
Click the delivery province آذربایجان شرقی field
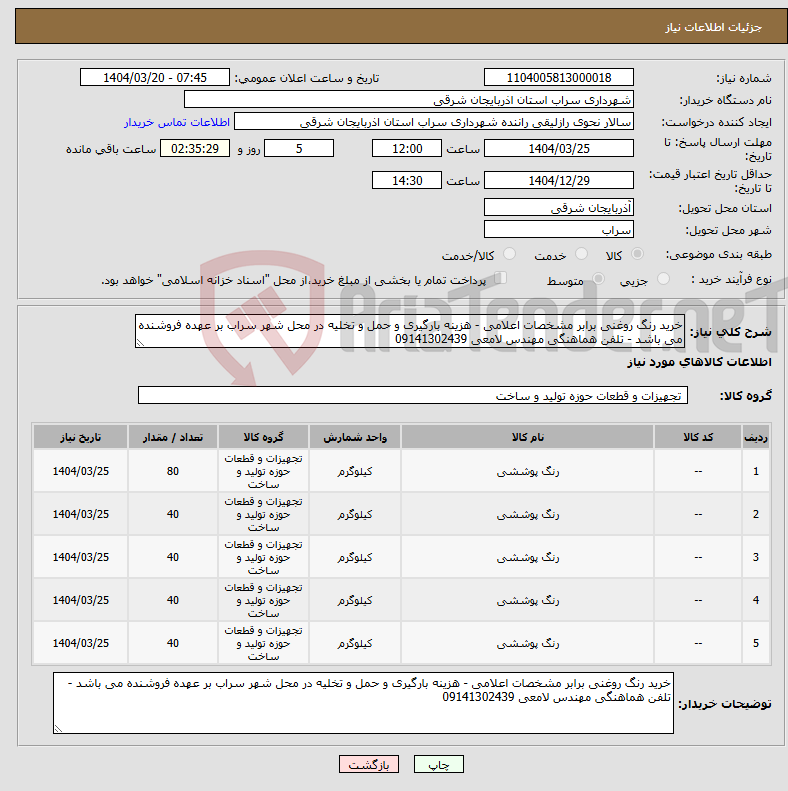tap(558, 207)
